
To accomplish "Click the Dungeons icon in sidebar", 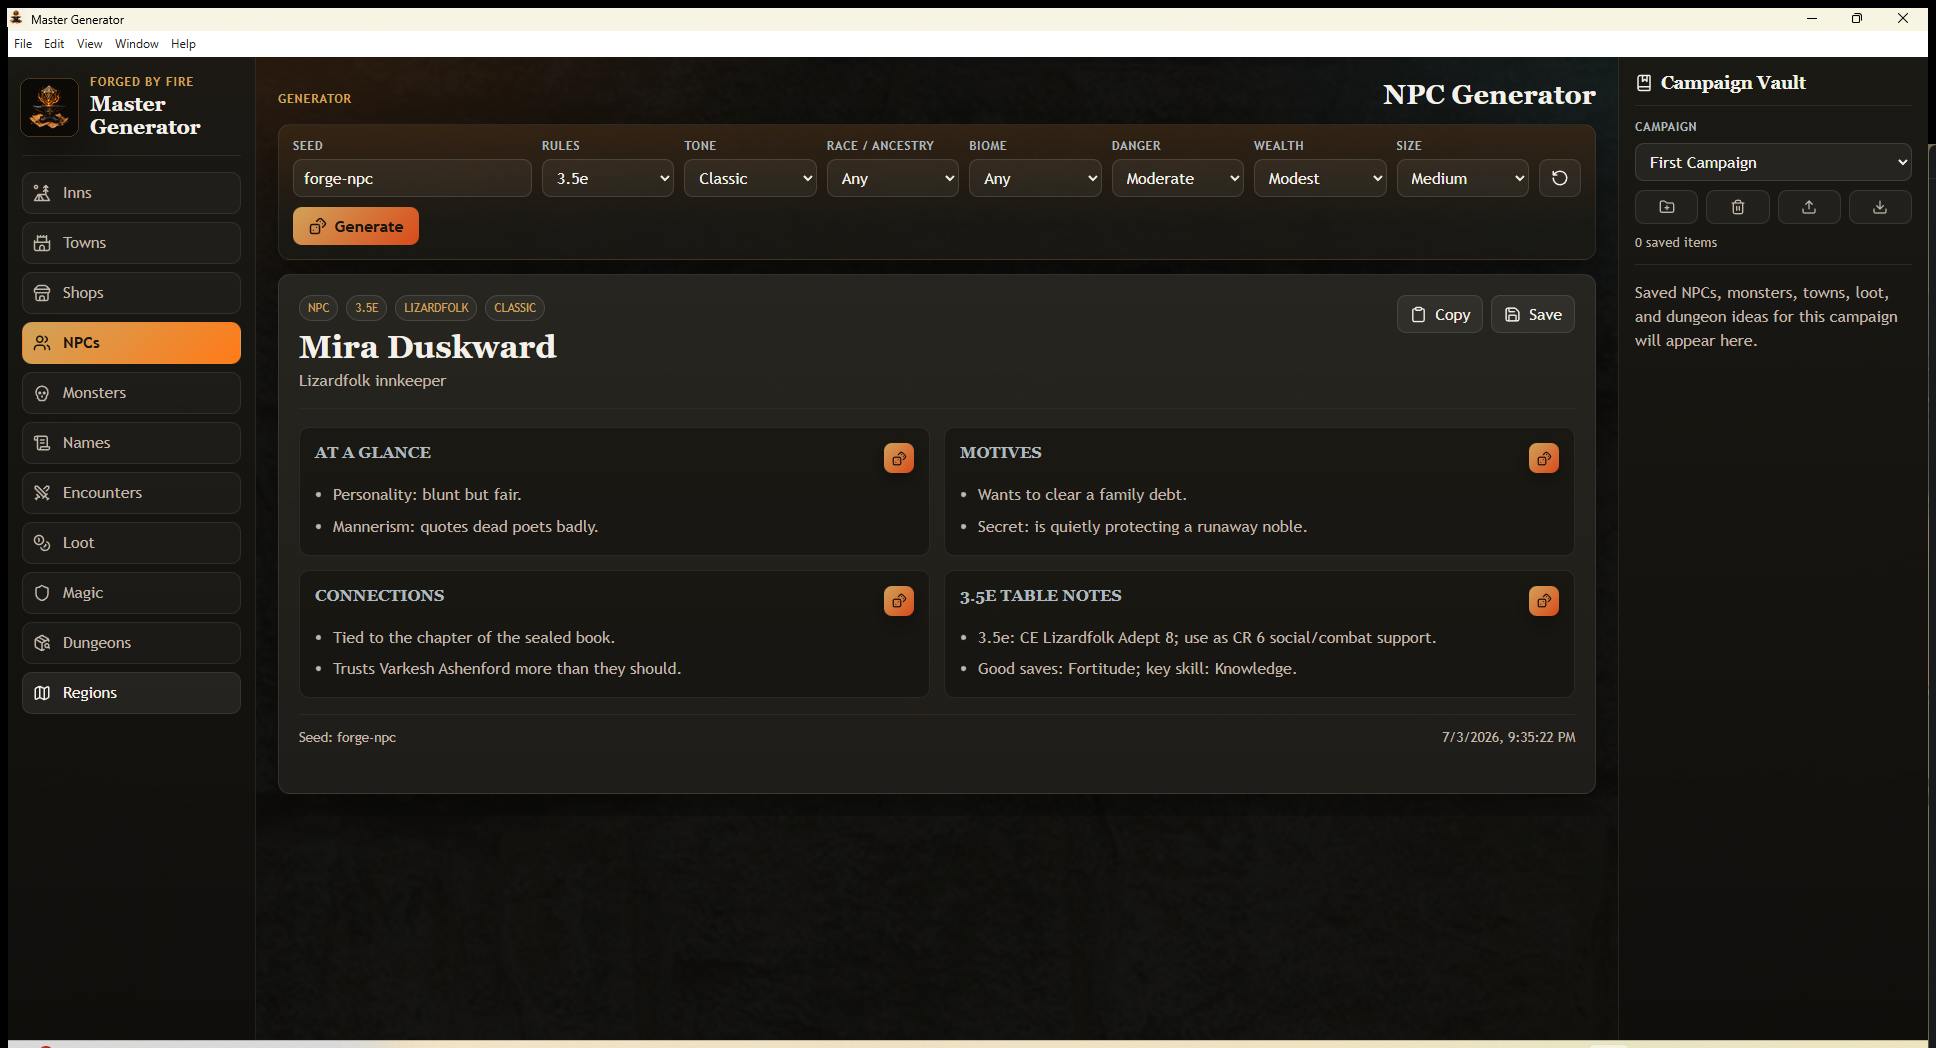I will click(x=42, y=643).
